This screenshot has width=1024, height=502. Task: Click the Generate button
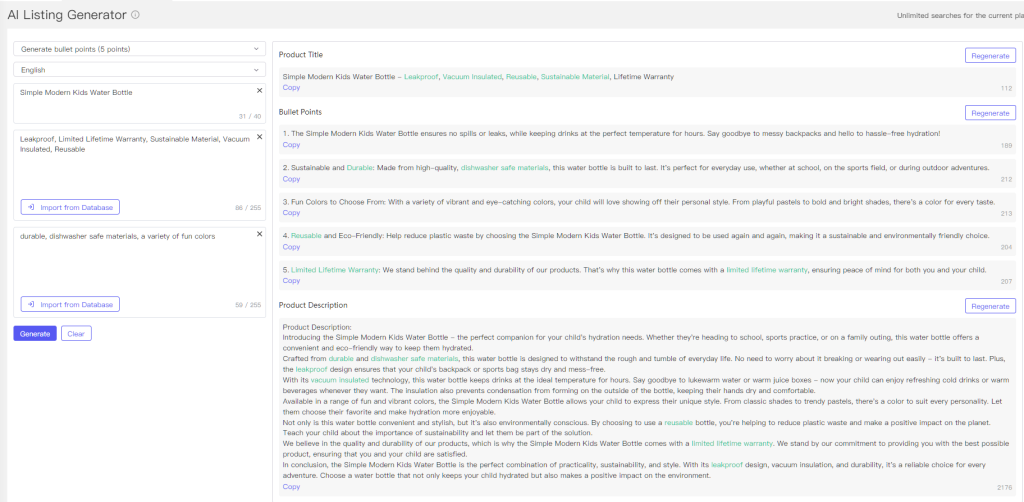pos(35,334)
